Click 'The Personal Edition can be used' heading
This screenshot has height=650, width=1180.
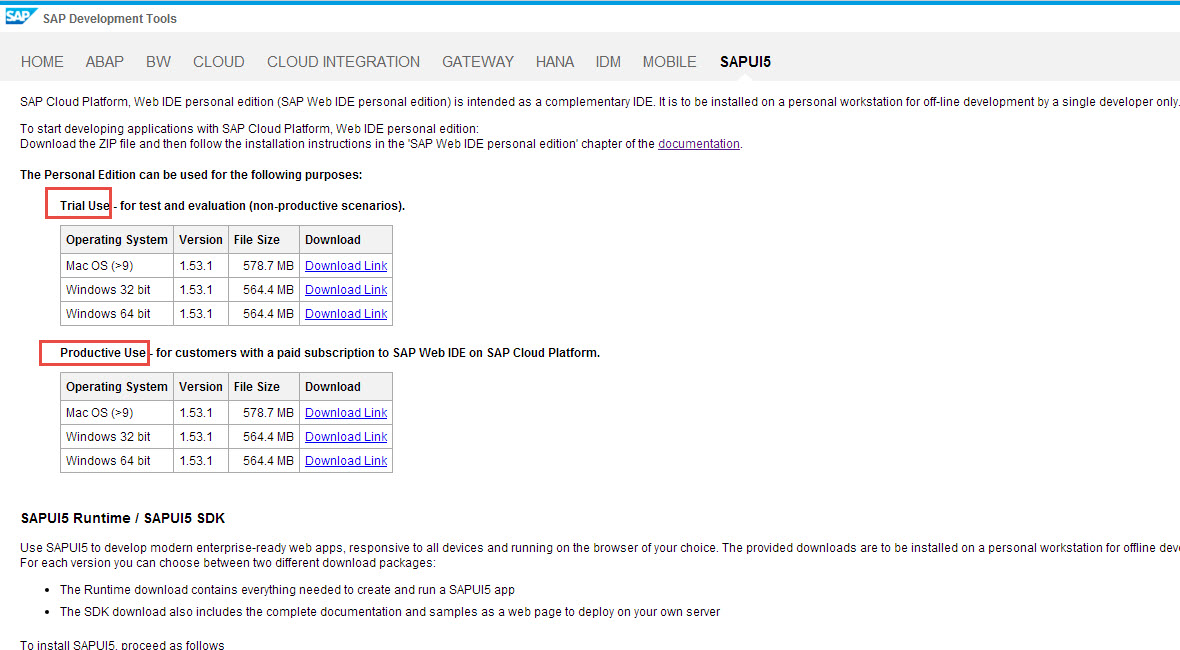point(191,175)
